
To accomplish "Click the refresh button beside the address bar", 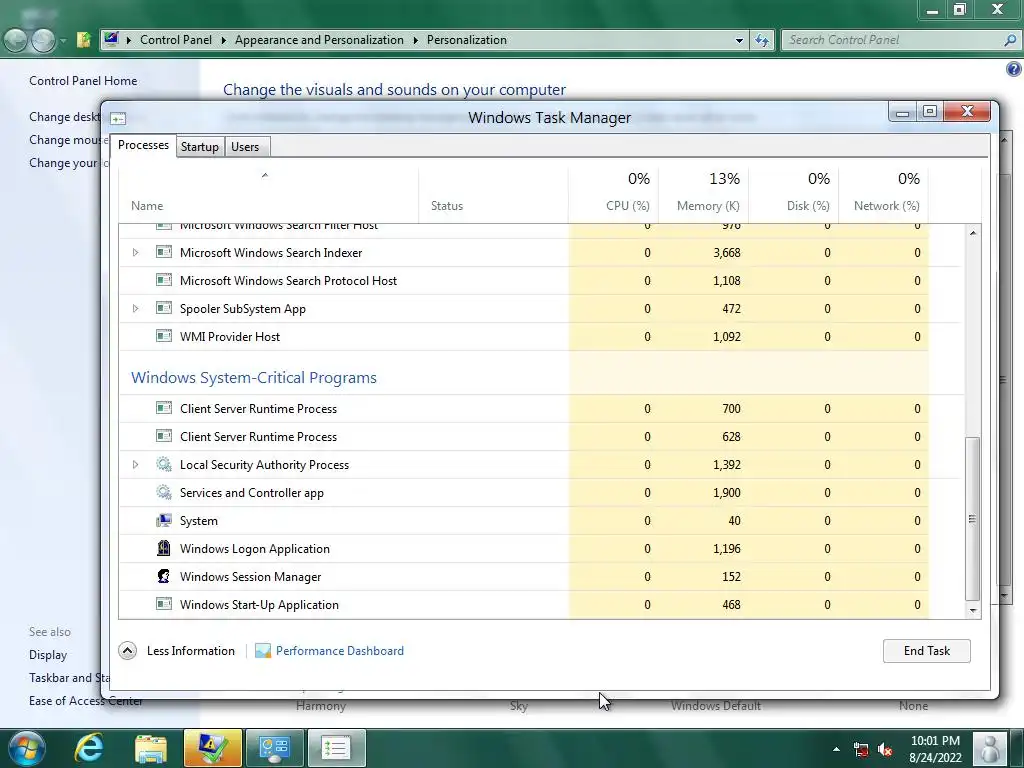I will (762, 40).
